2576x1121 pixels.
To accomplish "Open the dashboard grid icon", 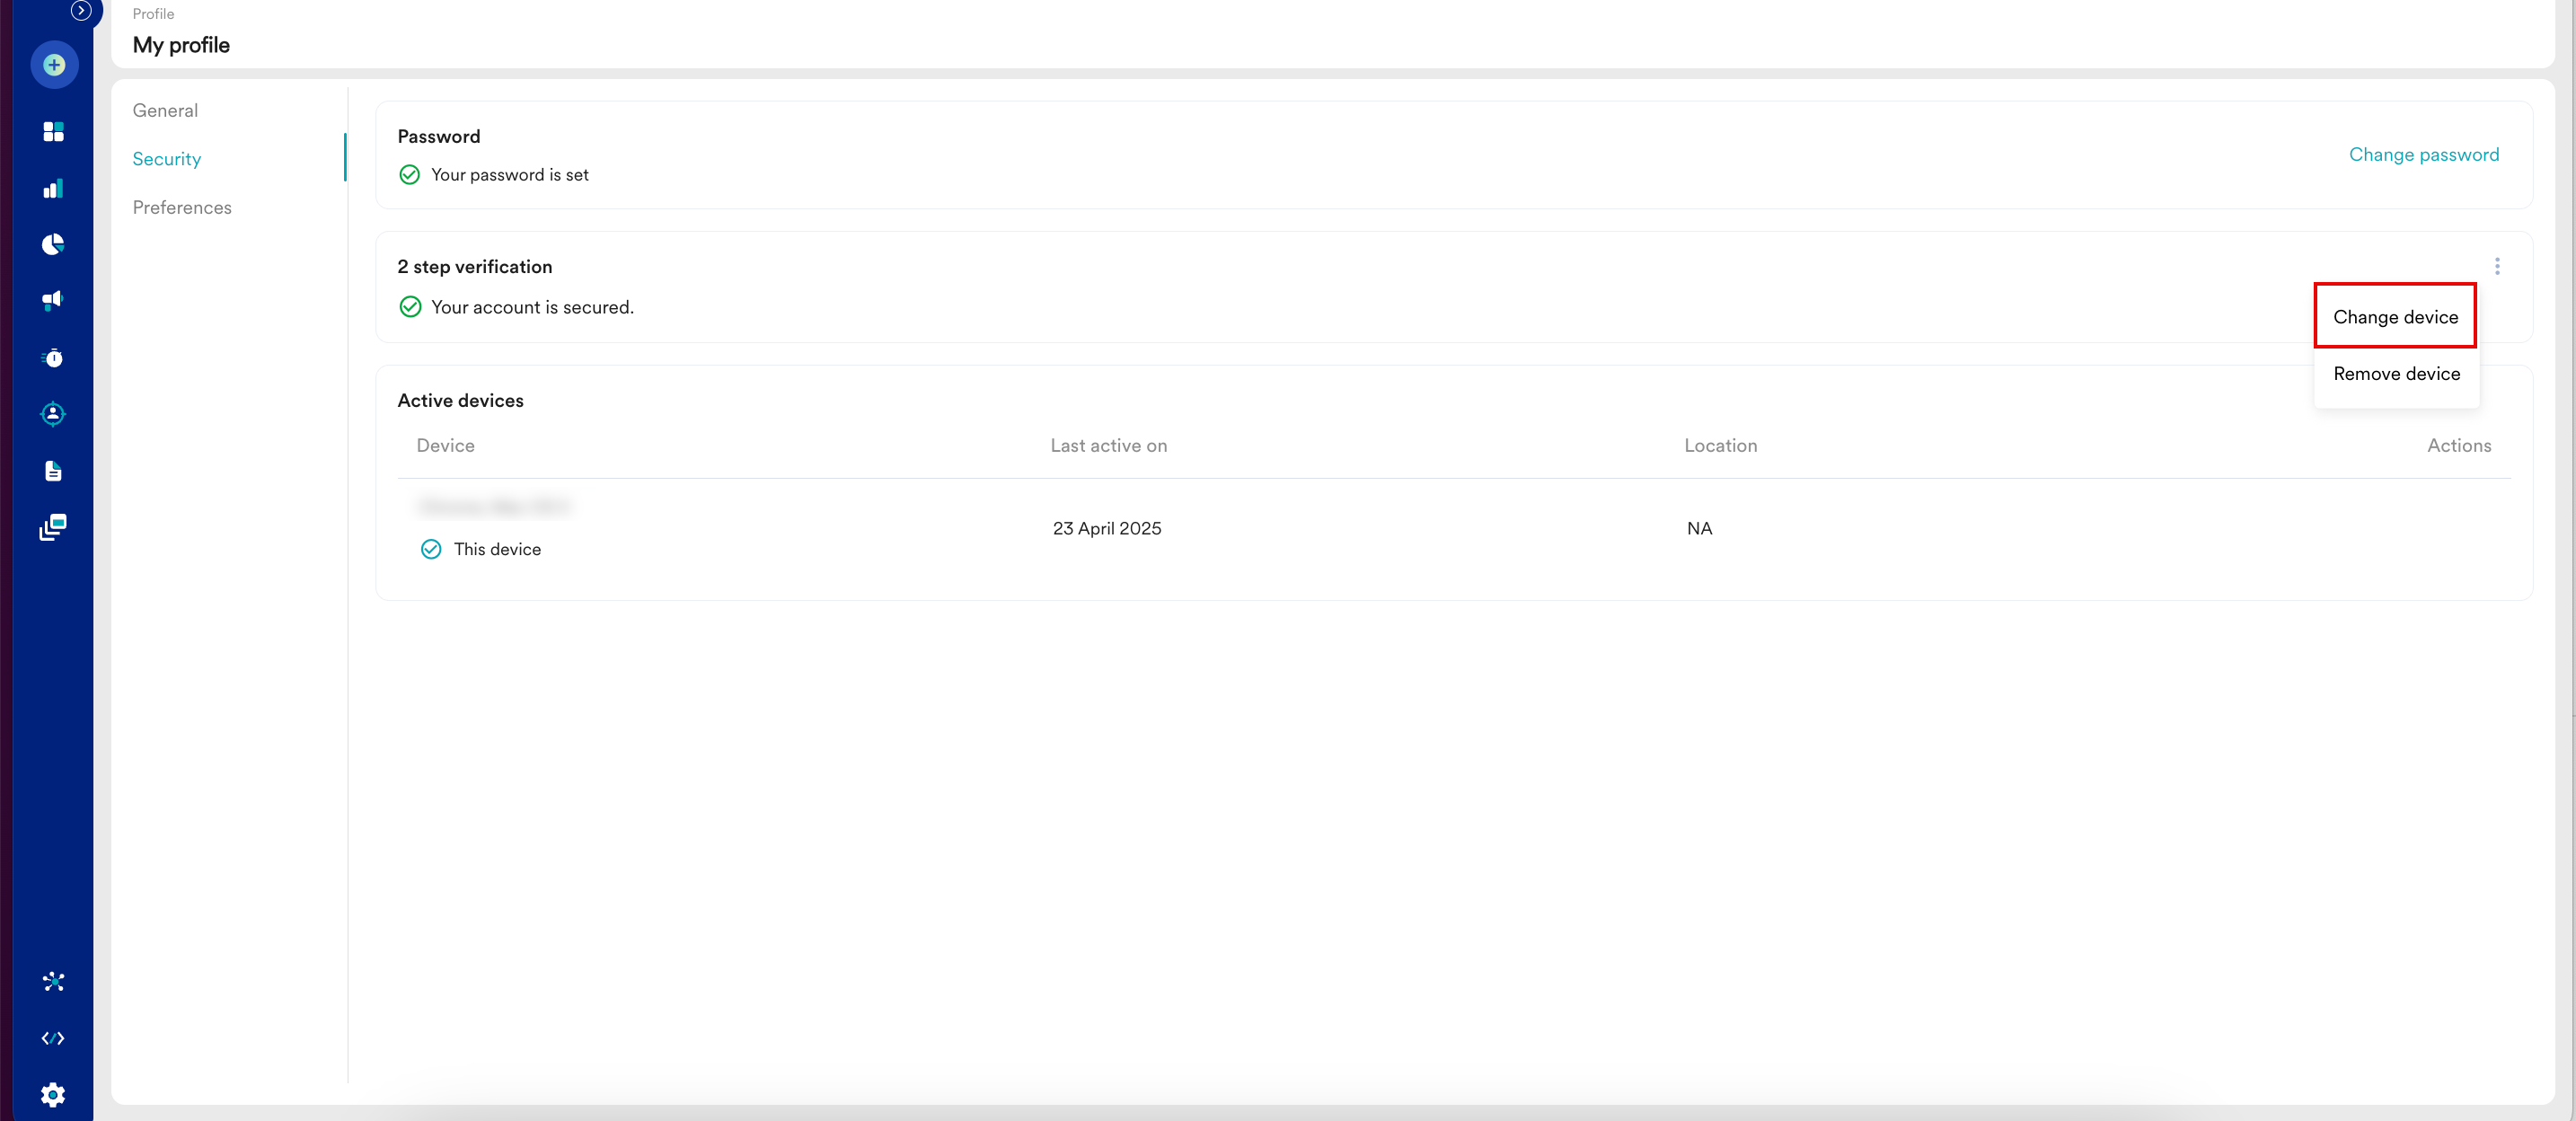I will [x=54, y=132].
